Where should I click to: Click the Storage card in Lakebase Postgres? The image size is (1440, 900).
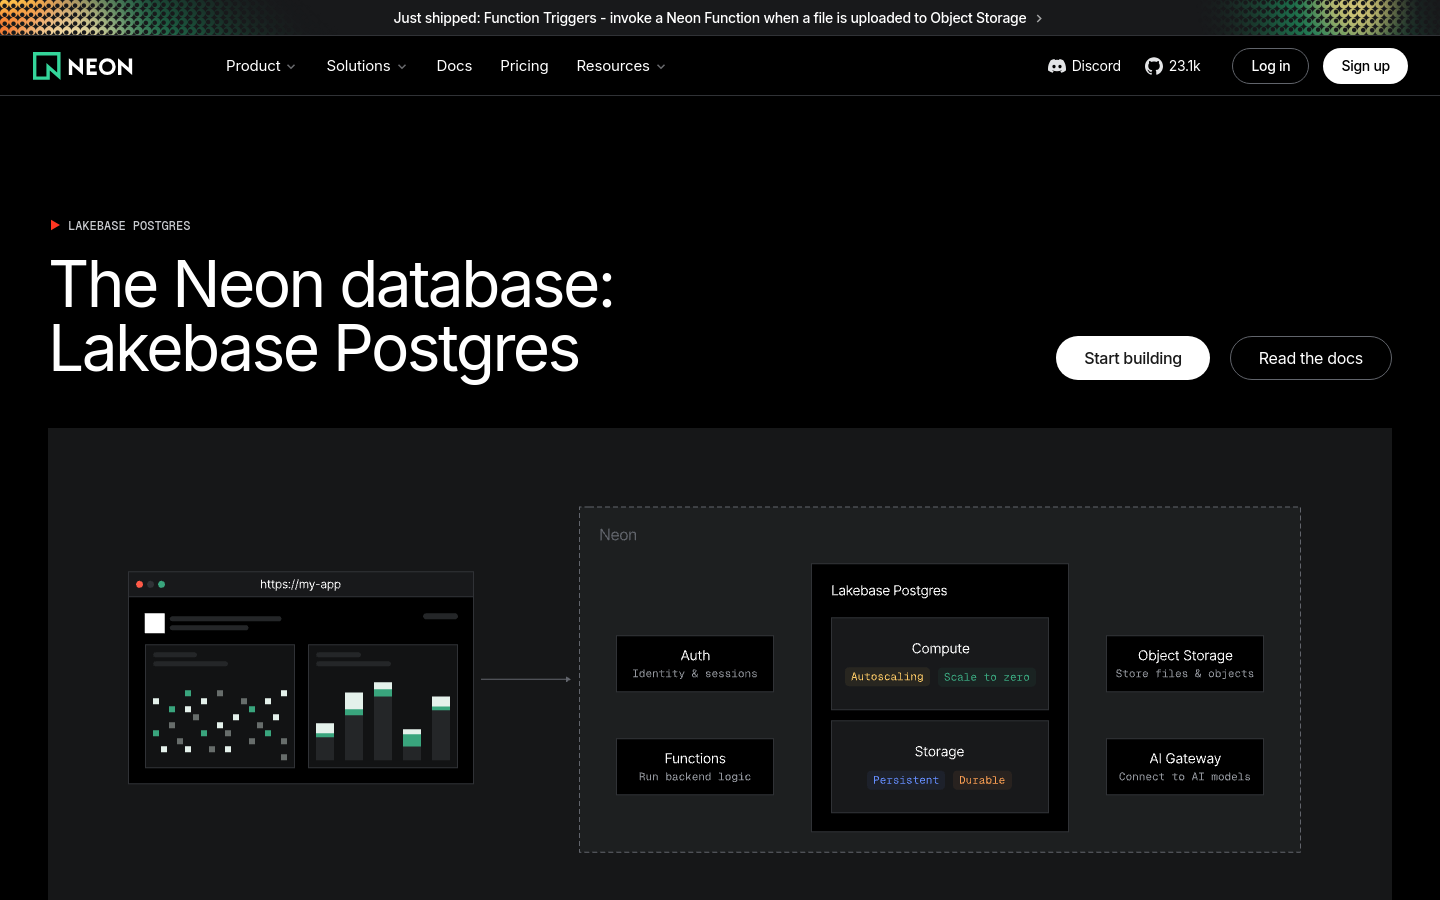tap(940, 767)
